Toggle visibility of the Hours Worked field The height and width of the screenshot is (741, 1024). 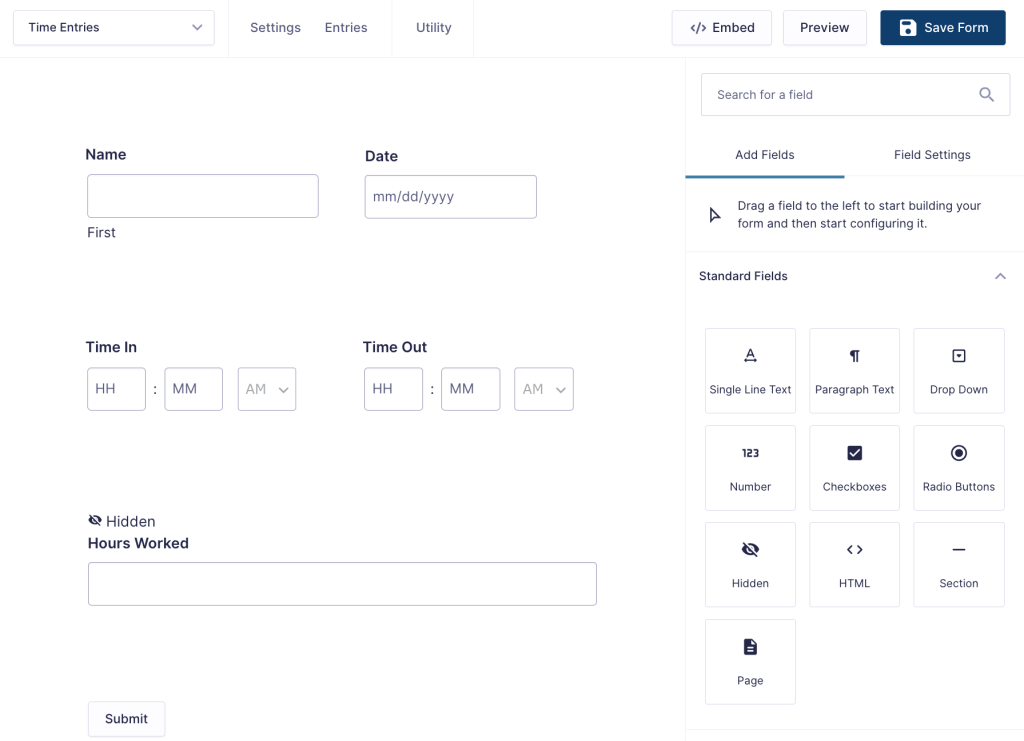coord(94,519)
